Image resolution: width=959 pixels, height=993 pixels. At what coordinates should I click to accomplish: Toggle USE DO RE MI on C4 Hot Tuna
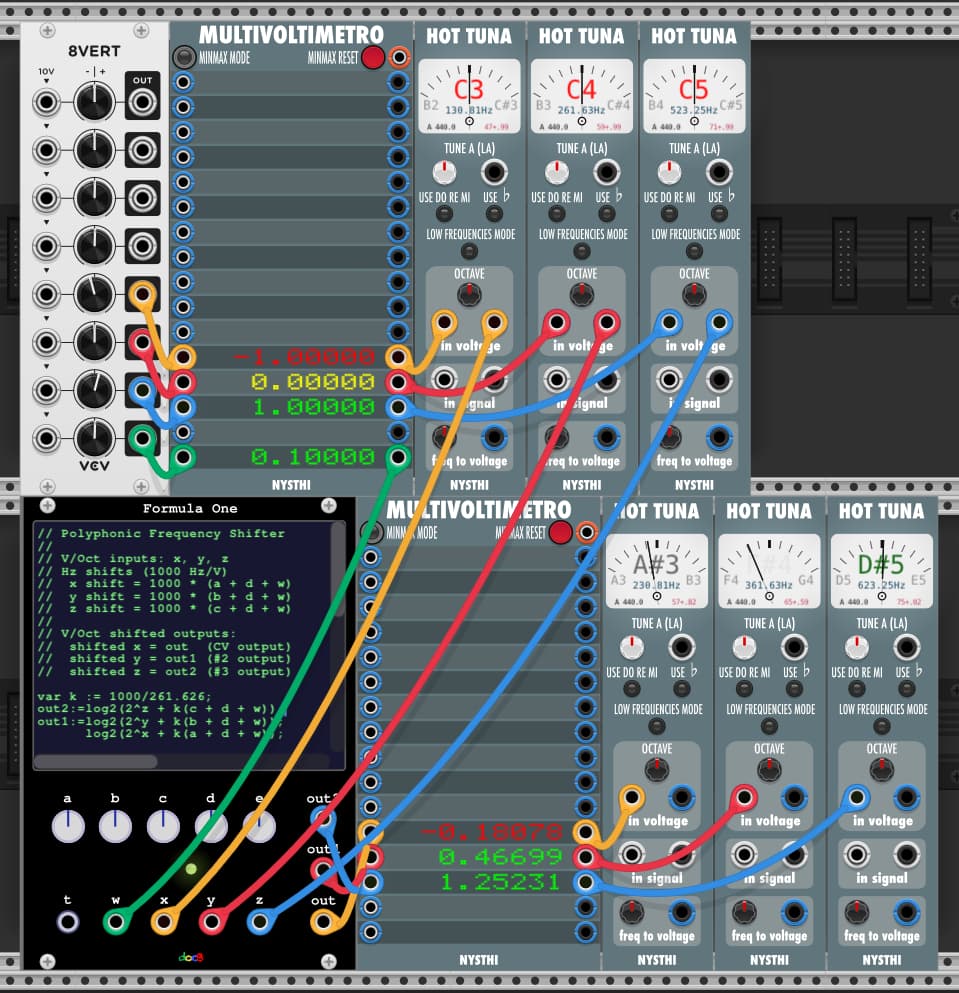tap(557, 213)
